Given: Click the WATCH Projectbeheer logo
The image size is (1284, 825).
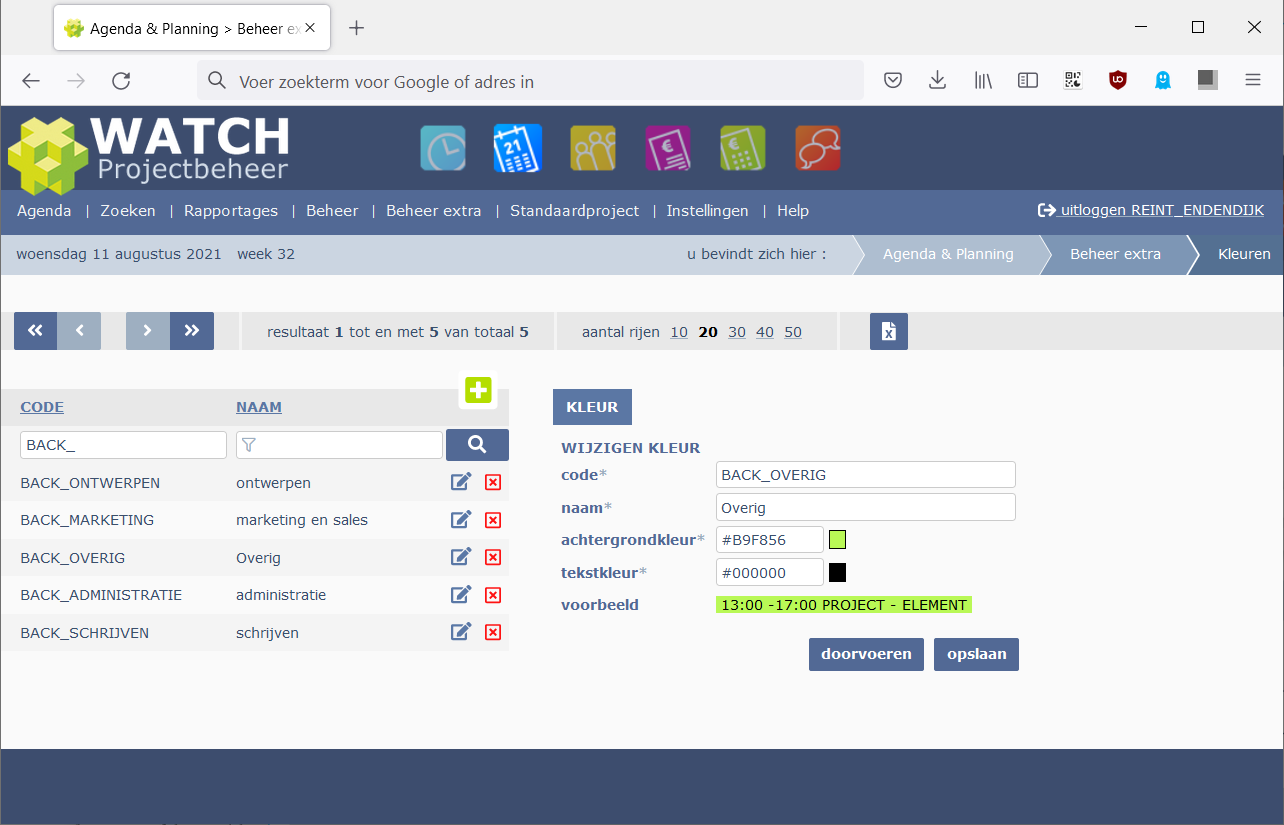Looking at the screenshot, I should pos(149,153).
